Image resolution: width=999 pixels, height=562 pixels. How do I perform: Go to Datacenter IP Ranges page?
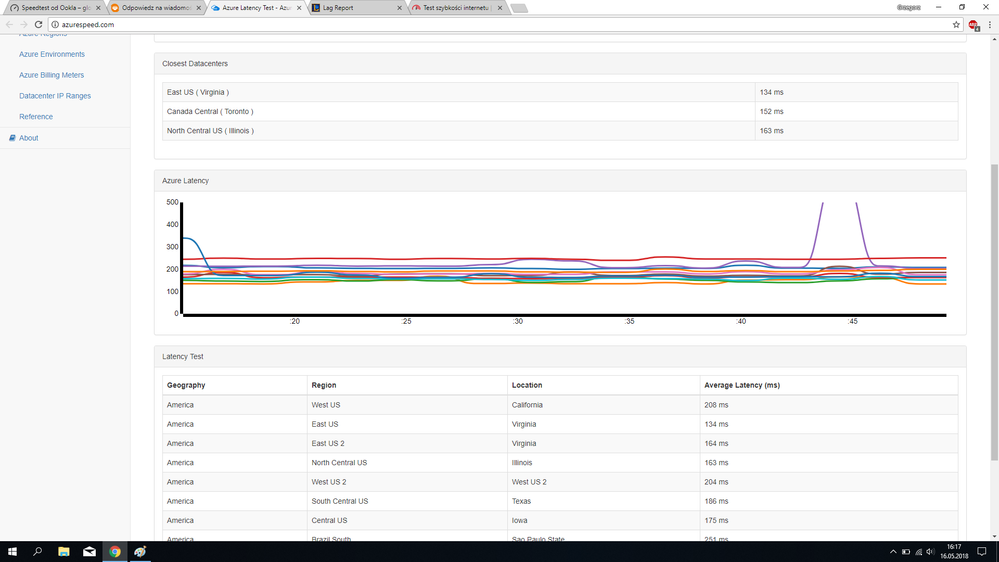[x=55, y=96]
